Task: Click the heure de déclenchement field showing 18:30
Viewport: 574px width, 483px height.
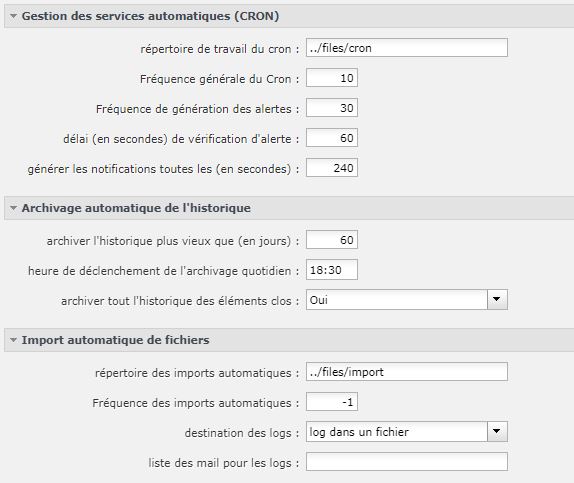Action: (x=332, y=270)
